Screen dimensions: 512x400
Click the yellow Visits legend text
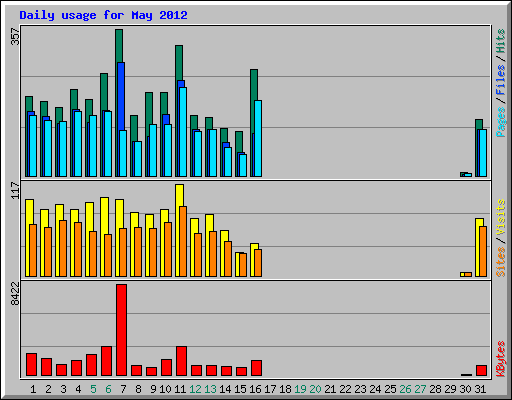click(x=501, y=218)
